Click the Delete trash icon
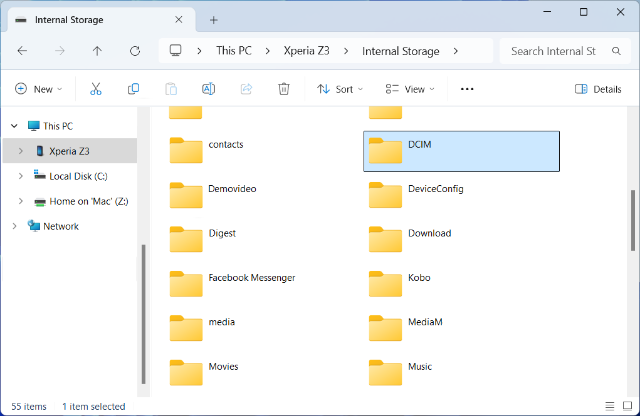Screen dimensions: 640x416 coord(284,89)
